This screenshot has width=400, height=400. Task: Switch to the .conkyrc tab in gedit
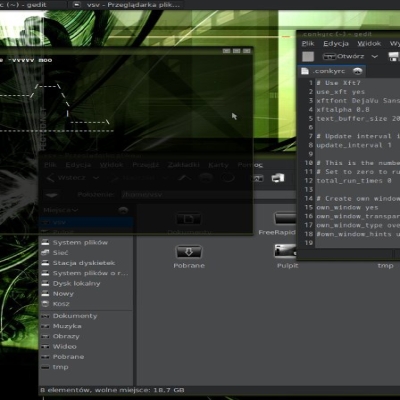[x=331, y=71]
